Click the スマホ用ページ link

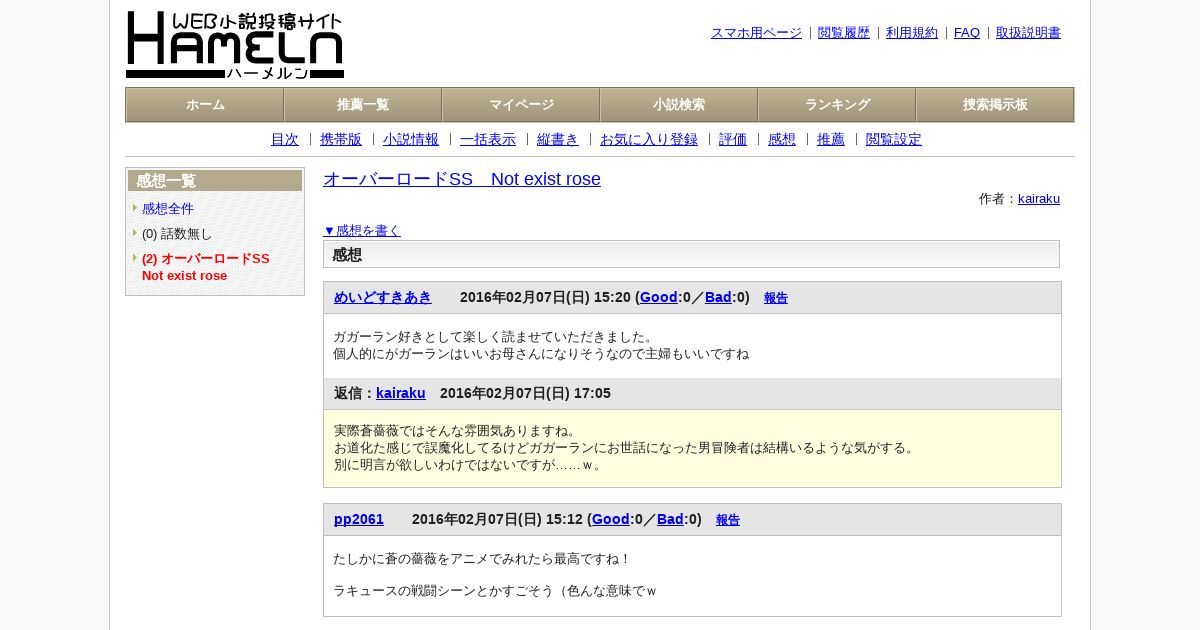tap(756, 33)
